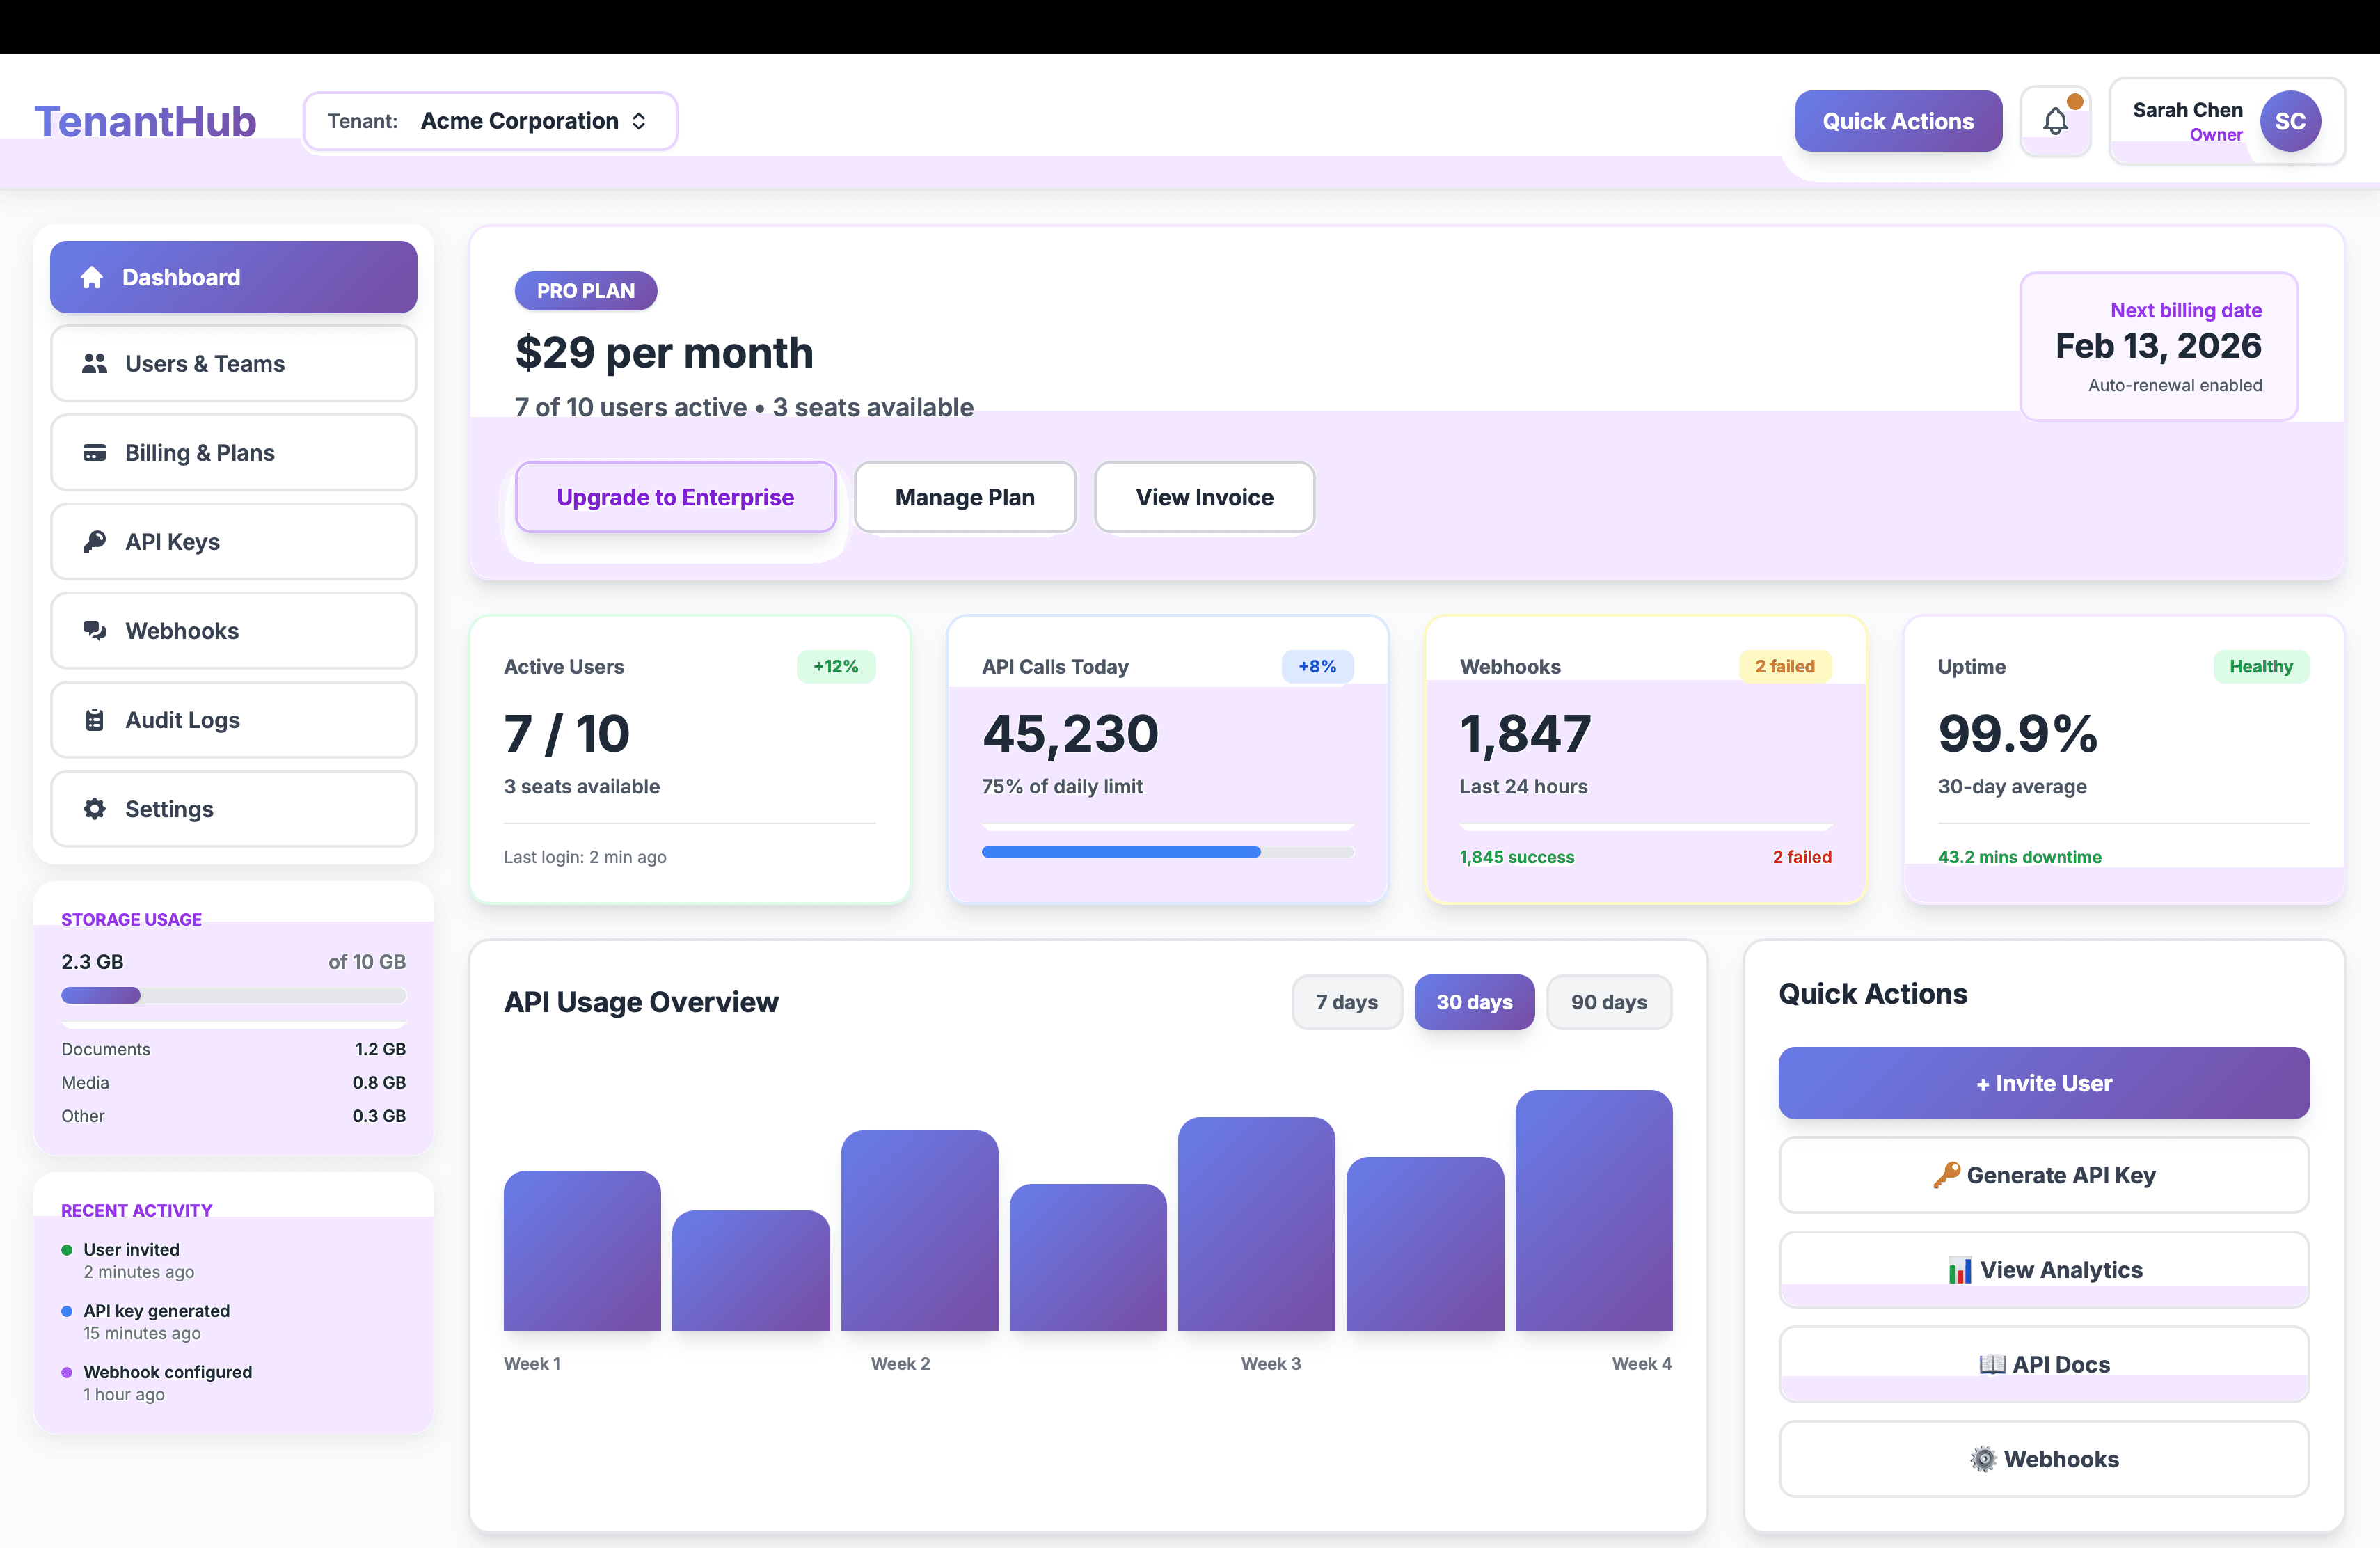Open Billing & Plans via the card icon

95,452
